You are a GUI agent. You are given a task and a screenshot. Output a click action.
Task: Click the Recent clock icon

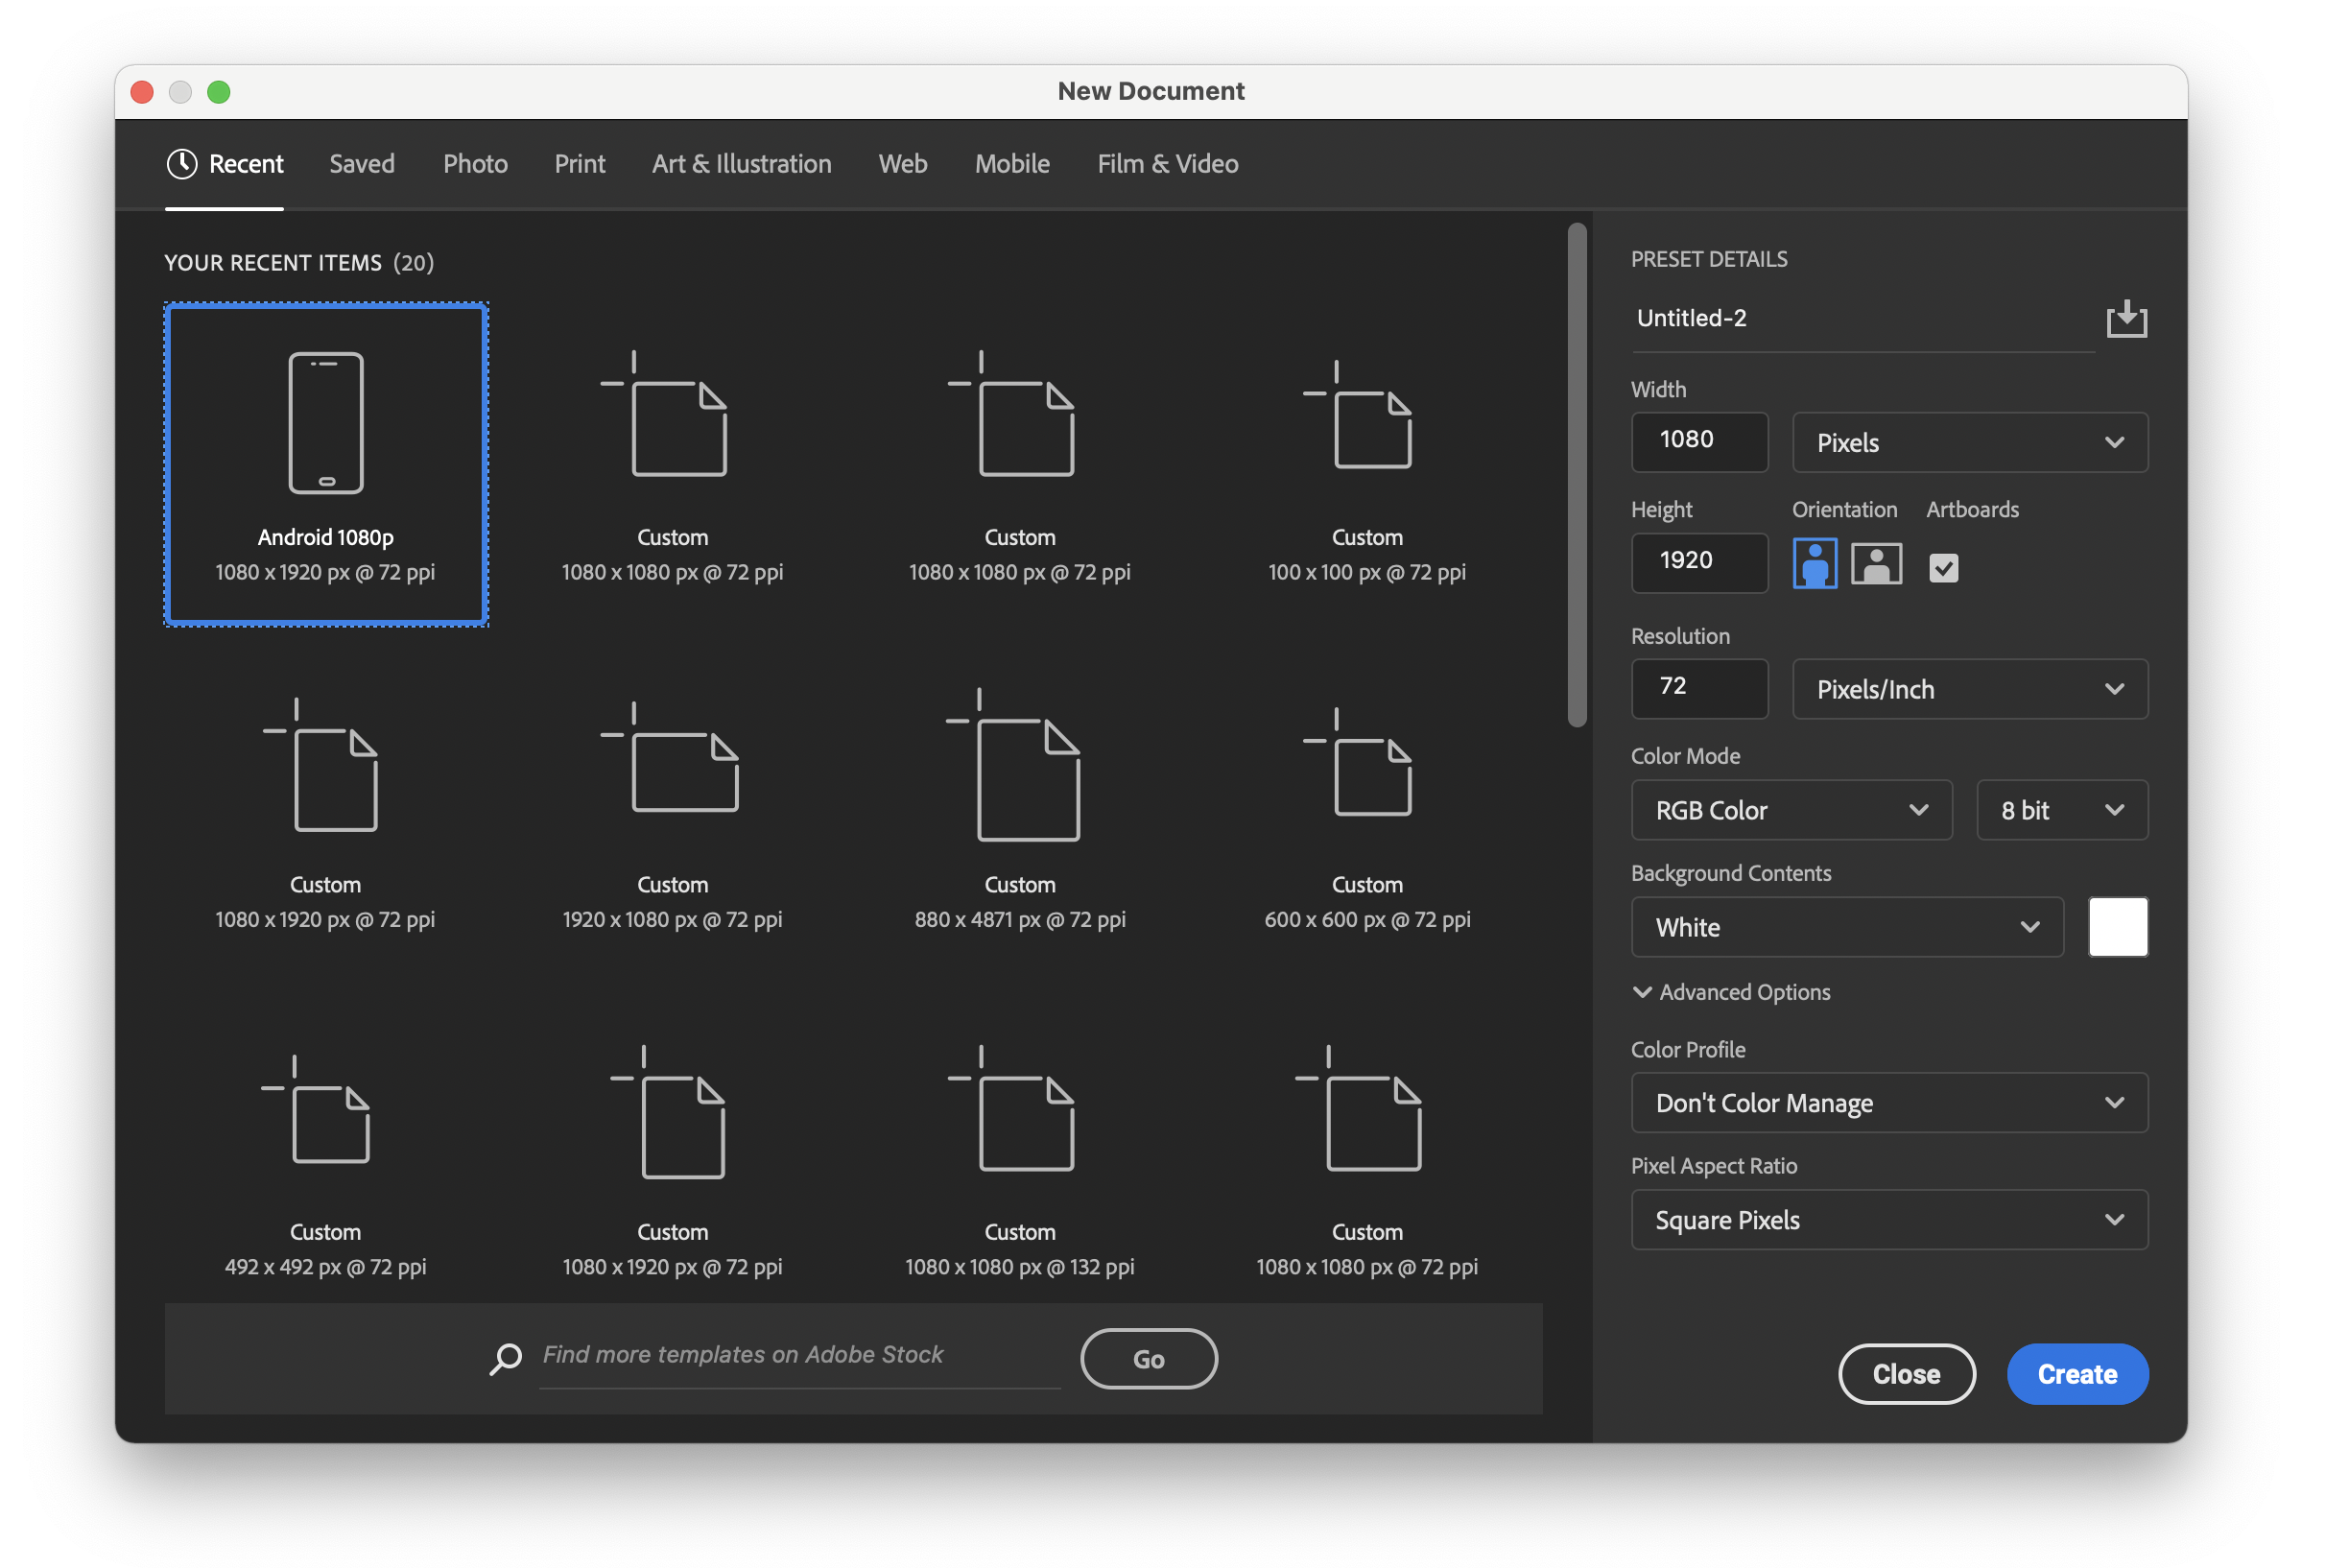[182, 164]
